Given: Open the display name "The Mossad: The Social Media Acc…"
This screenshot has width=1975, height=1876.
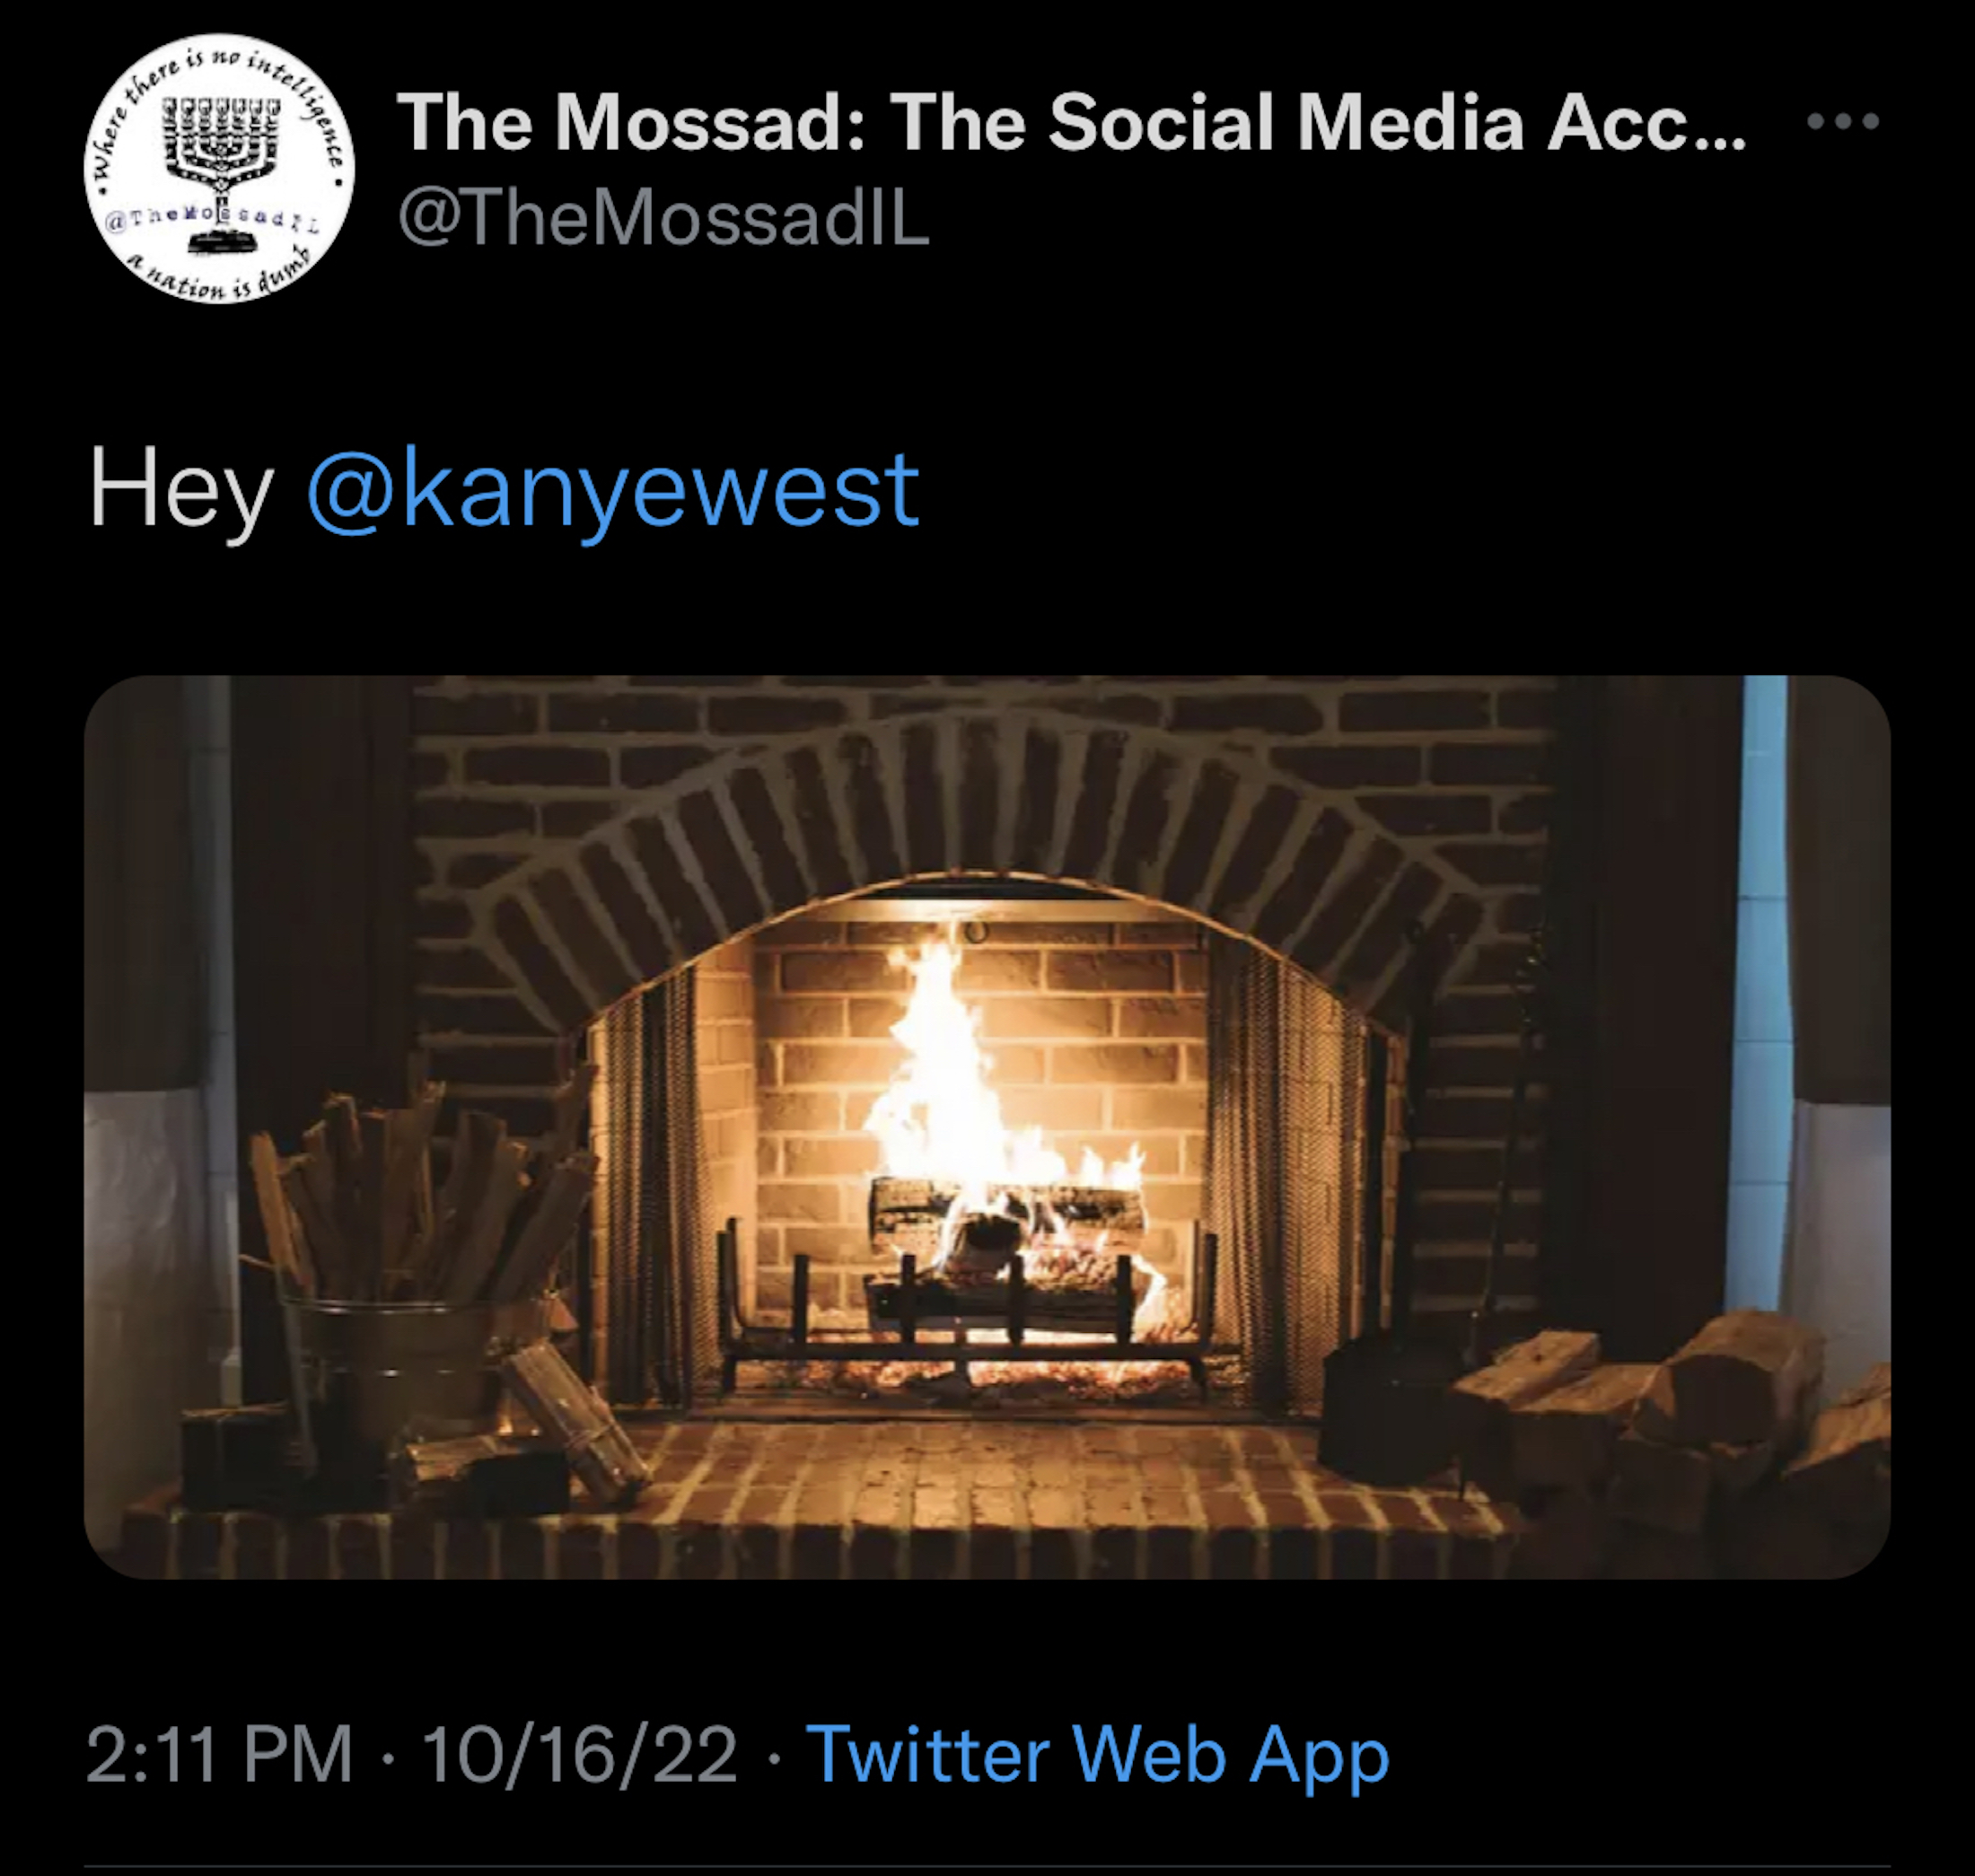Looking at the screenshot, I should [x=1070, y=122].
